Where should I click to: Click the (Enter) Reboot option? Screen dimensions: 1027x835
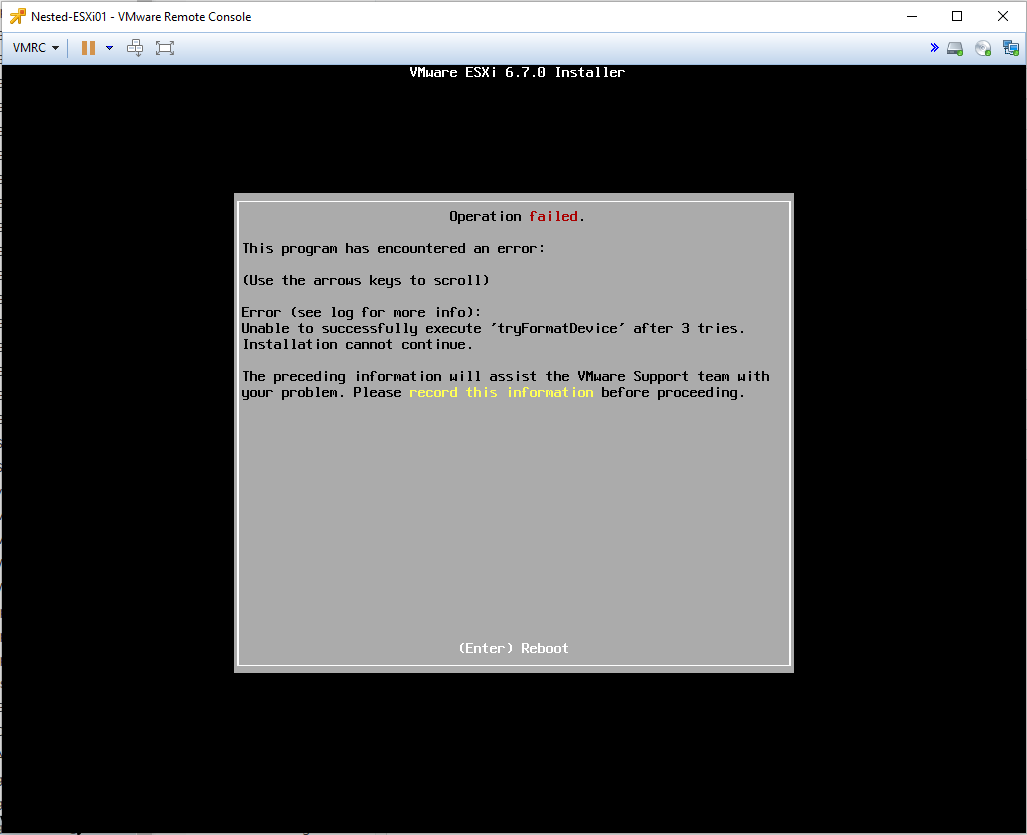[514, 648]
